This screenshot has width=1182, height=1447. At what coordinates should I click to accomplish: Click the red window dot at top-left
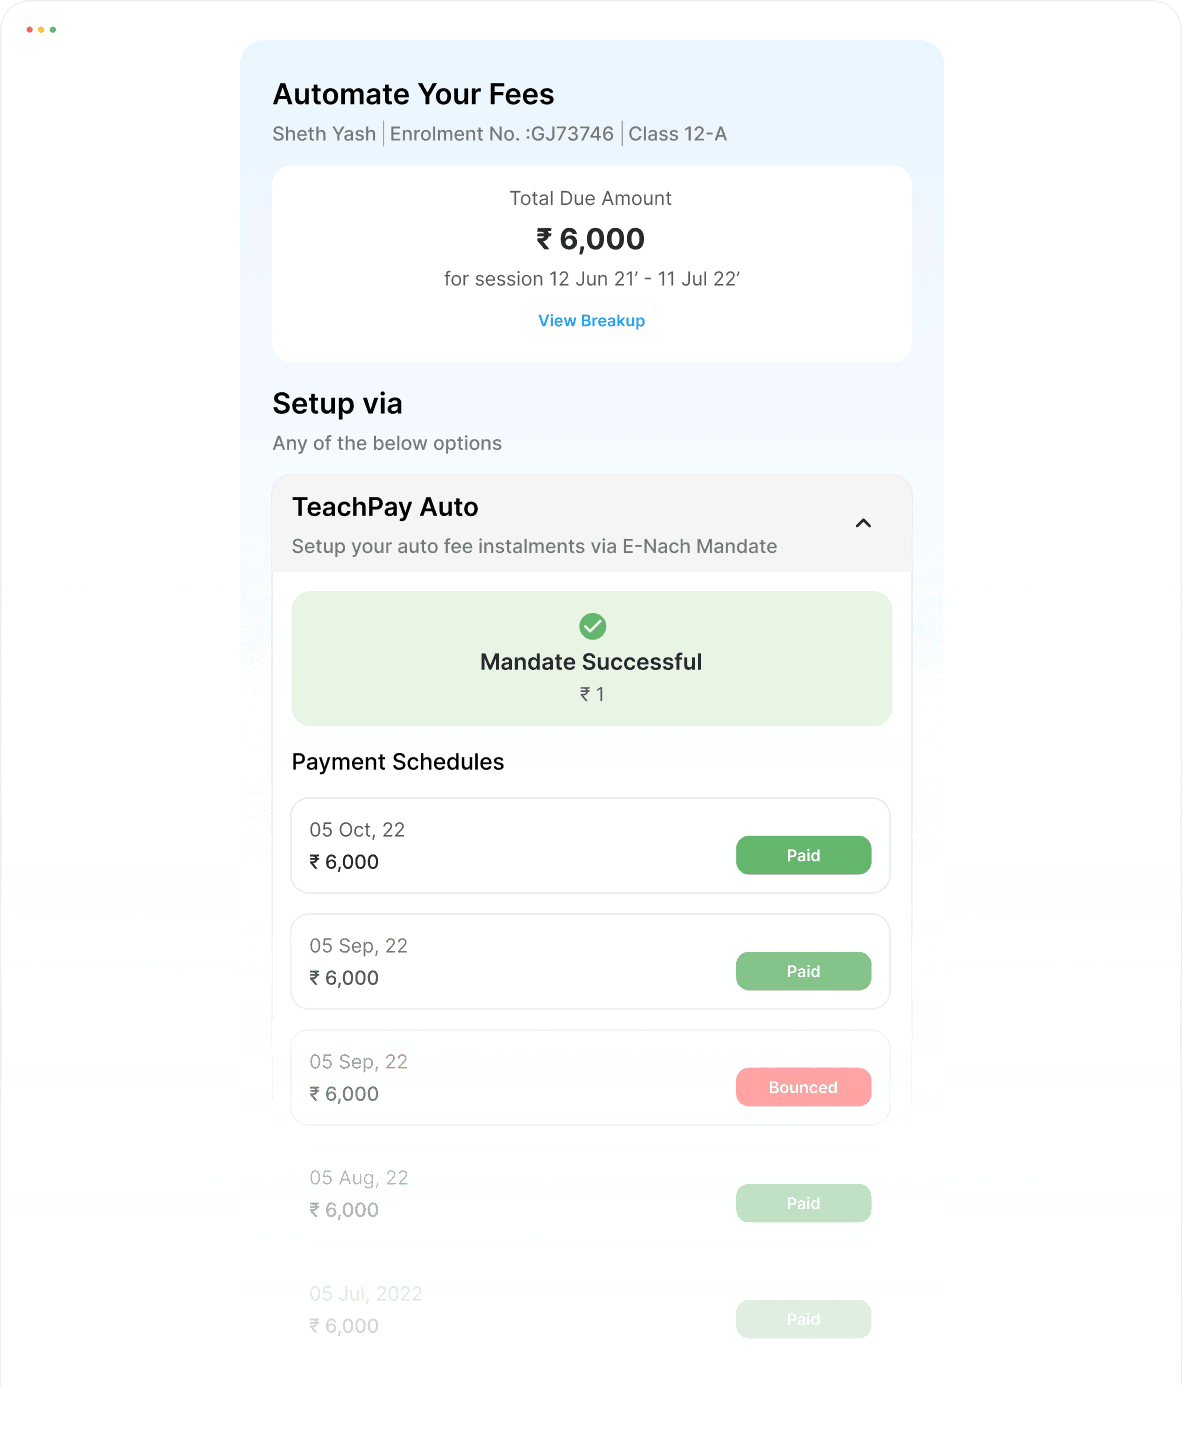pos(29,30)
